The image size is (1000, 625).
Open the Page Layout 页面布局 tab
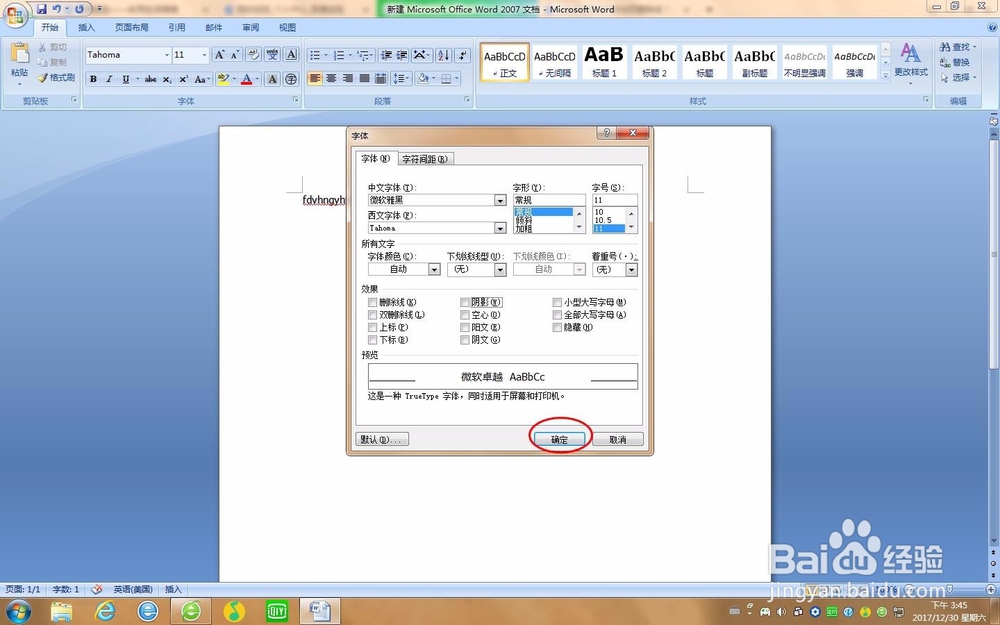(x=131, y=27)
